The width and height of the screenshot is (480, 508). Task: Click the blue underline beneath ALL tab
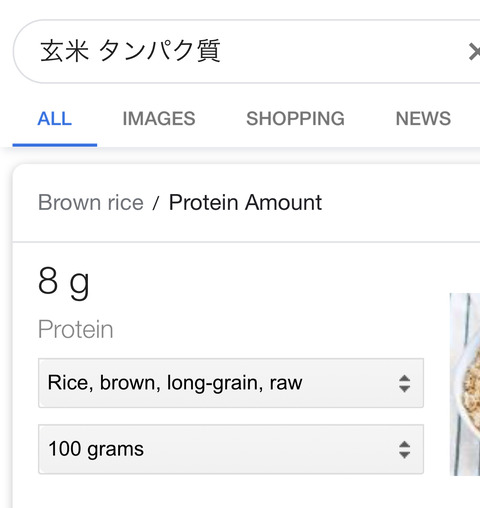tap(55, 145)
